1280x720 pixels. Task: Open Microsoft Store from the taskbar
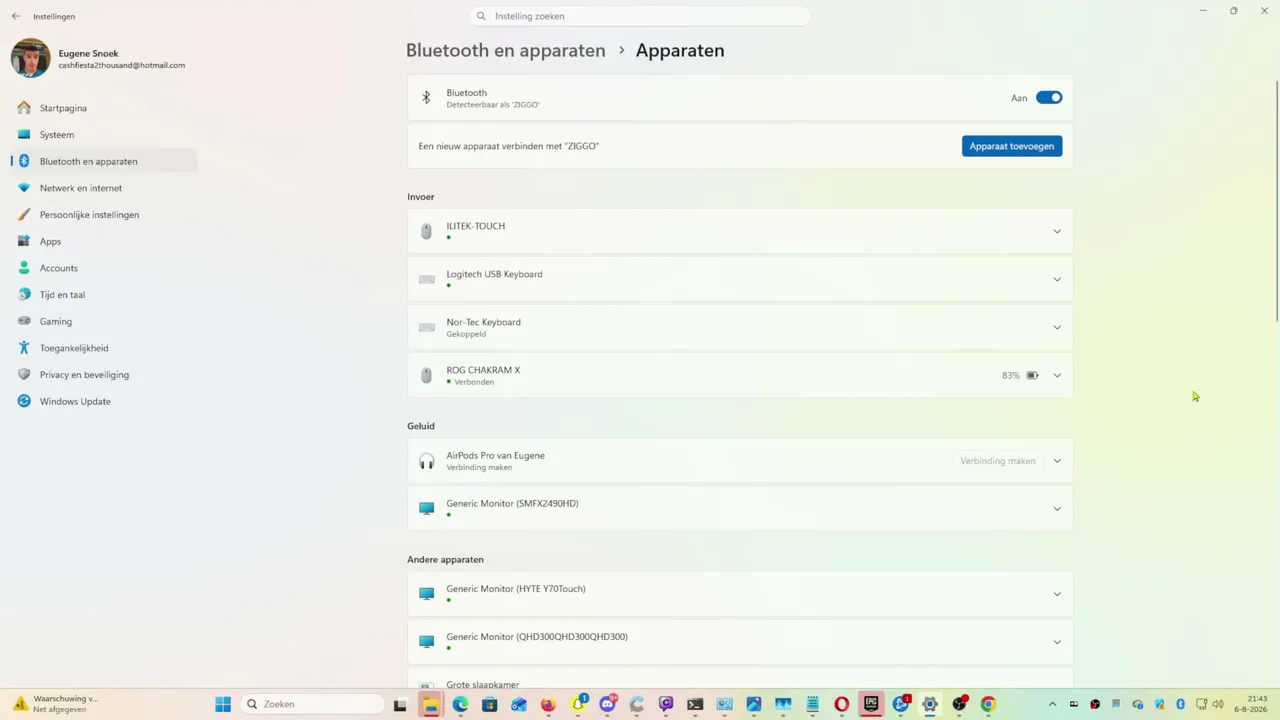pyautogui.click(x=489, y=704)
